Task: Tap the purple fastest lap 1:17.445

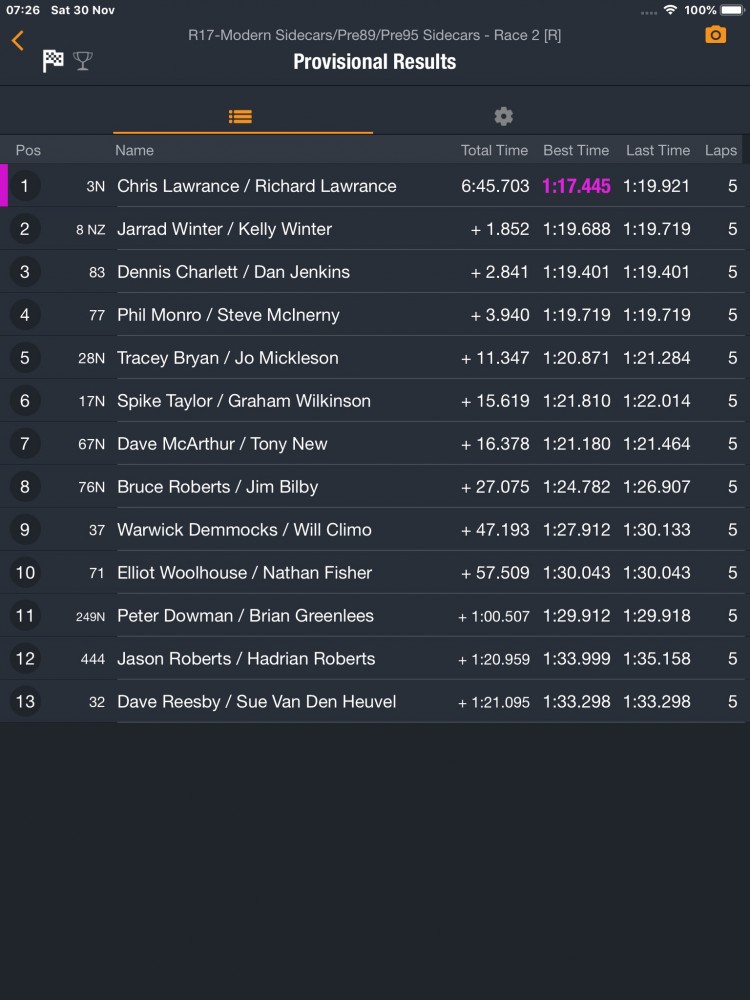Action: click(x=576, y=186)
